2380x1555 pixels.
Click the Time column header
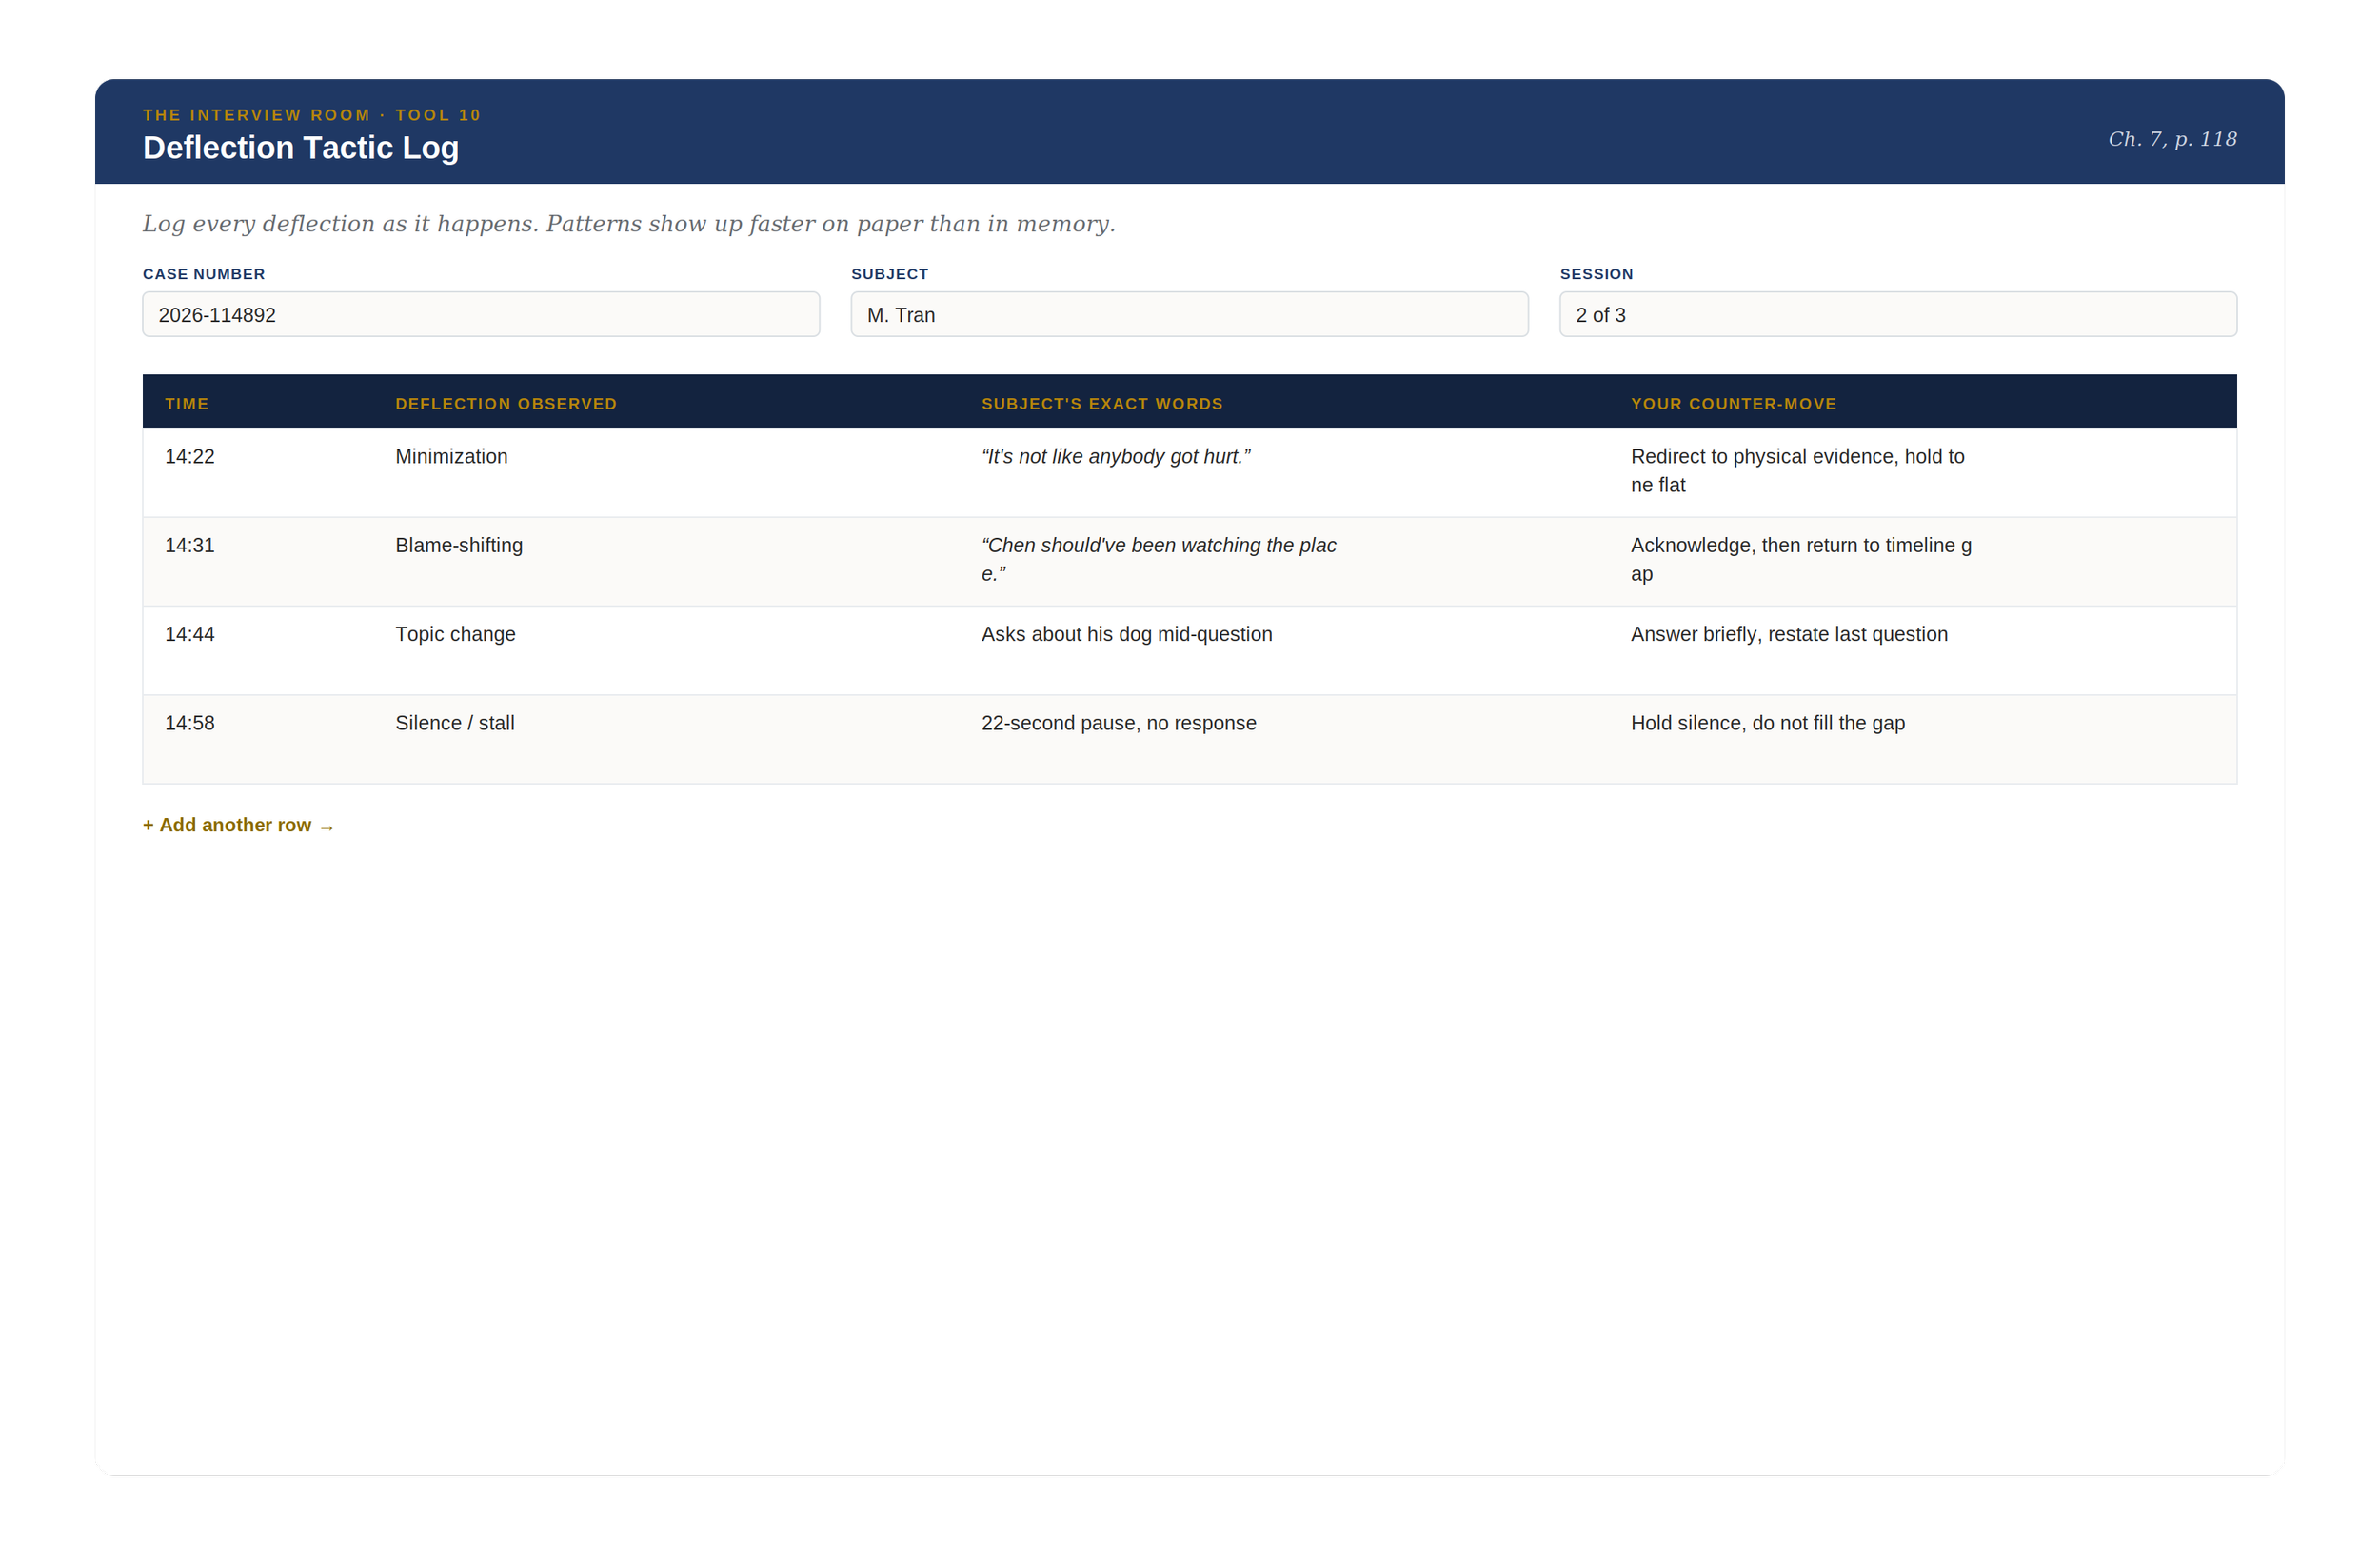[x=187, y=403]
